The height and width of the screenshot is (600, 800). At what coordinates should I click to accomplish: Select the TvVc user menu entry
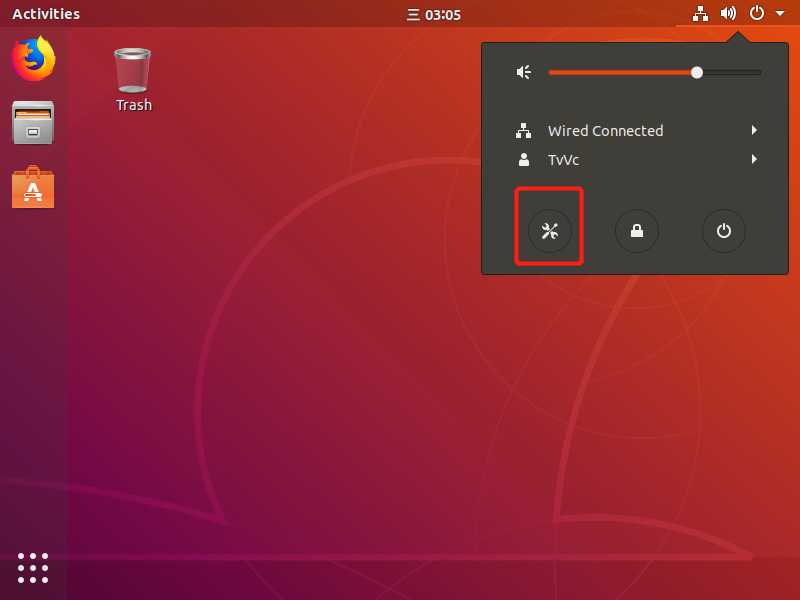pyautogui.click(x=635, y=160)
